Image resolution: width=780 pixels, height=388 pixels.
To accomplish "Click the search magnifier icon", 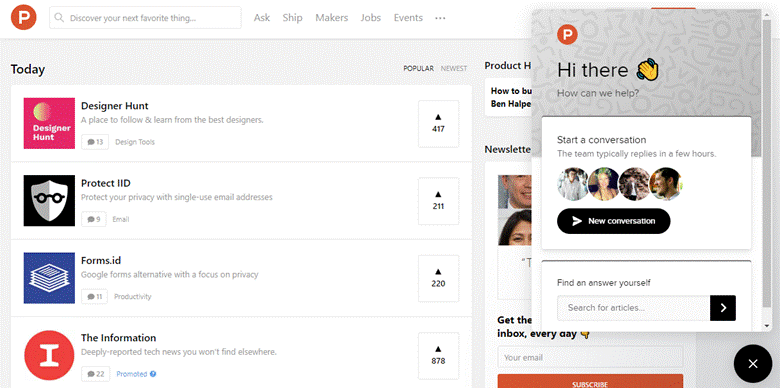I will pyautogui.click(x=60, y=18).
